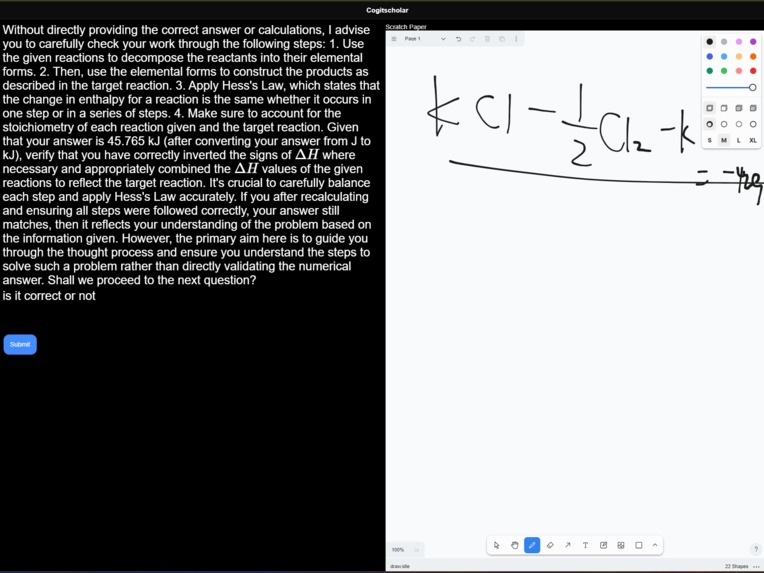Undo the last stroke

[x=458, y=39]
